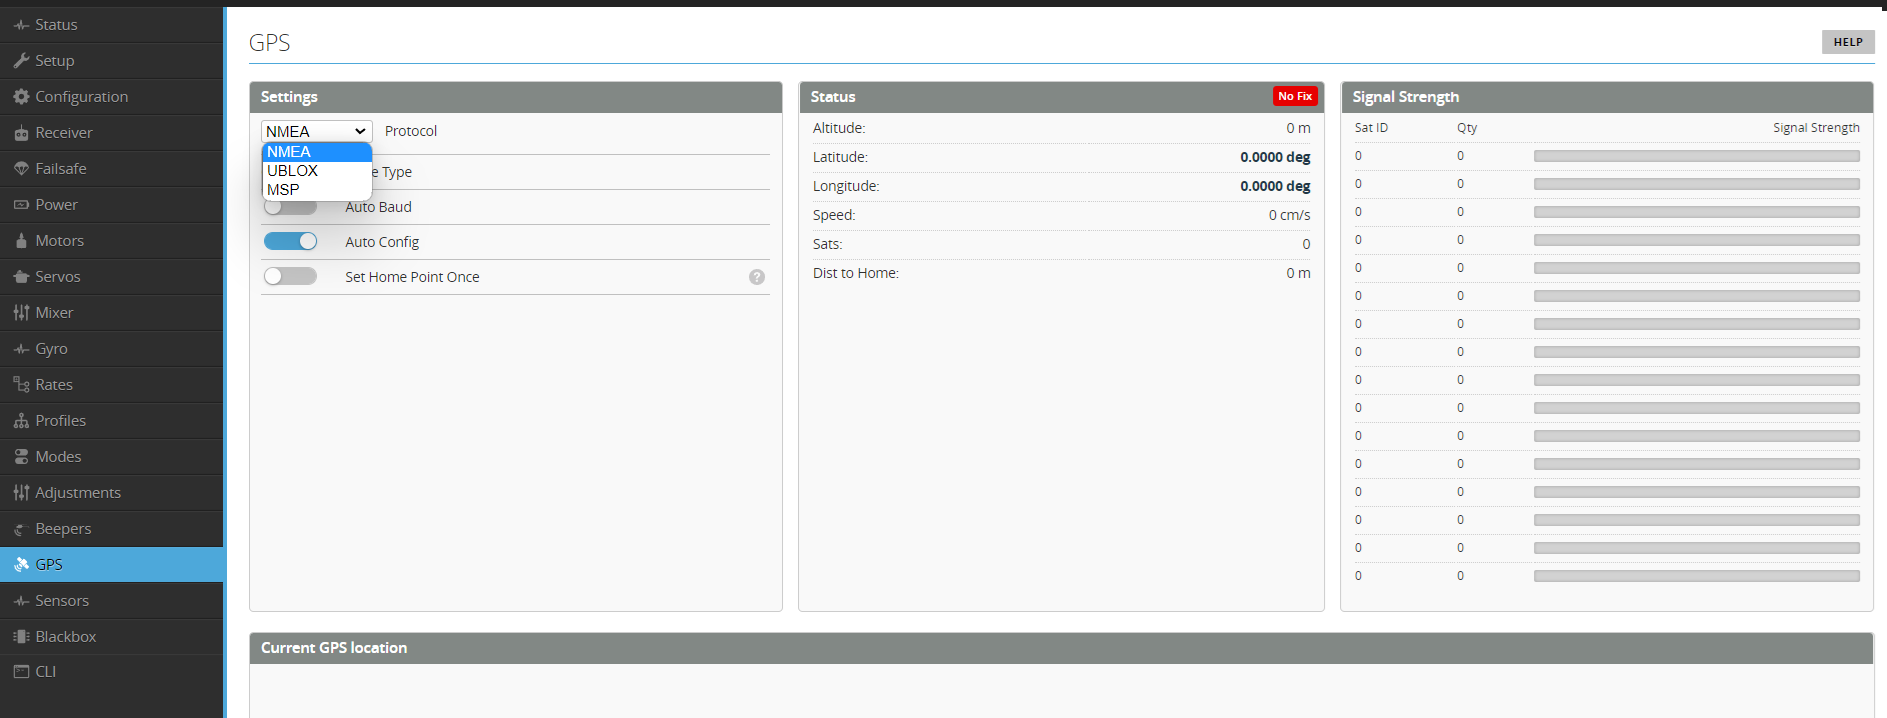
Task: Go to the Sensors tab
Action: click(x=62, y=601)
